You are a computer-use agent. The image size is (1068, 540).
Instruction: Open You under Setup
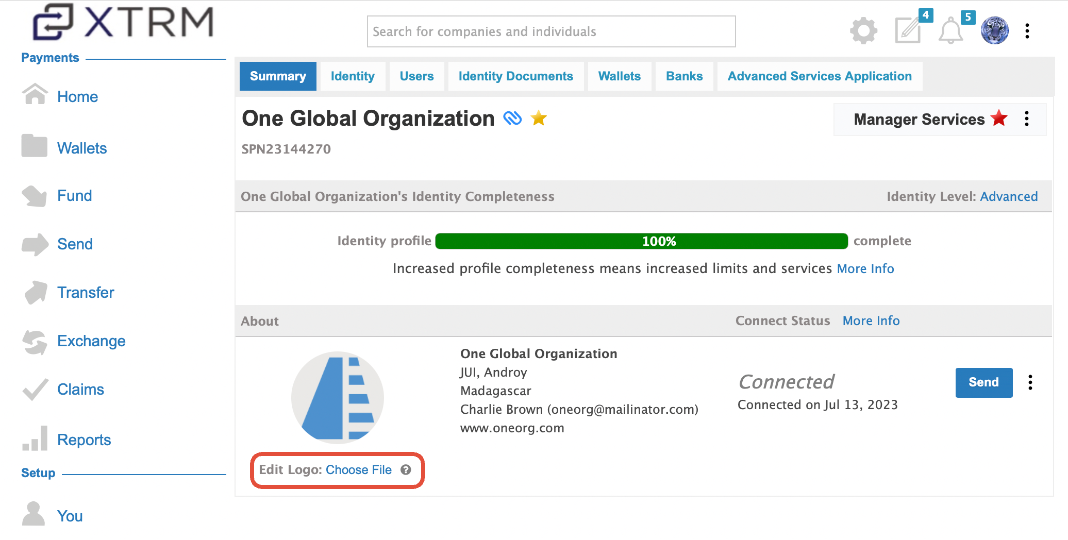(x=69, y=516)
